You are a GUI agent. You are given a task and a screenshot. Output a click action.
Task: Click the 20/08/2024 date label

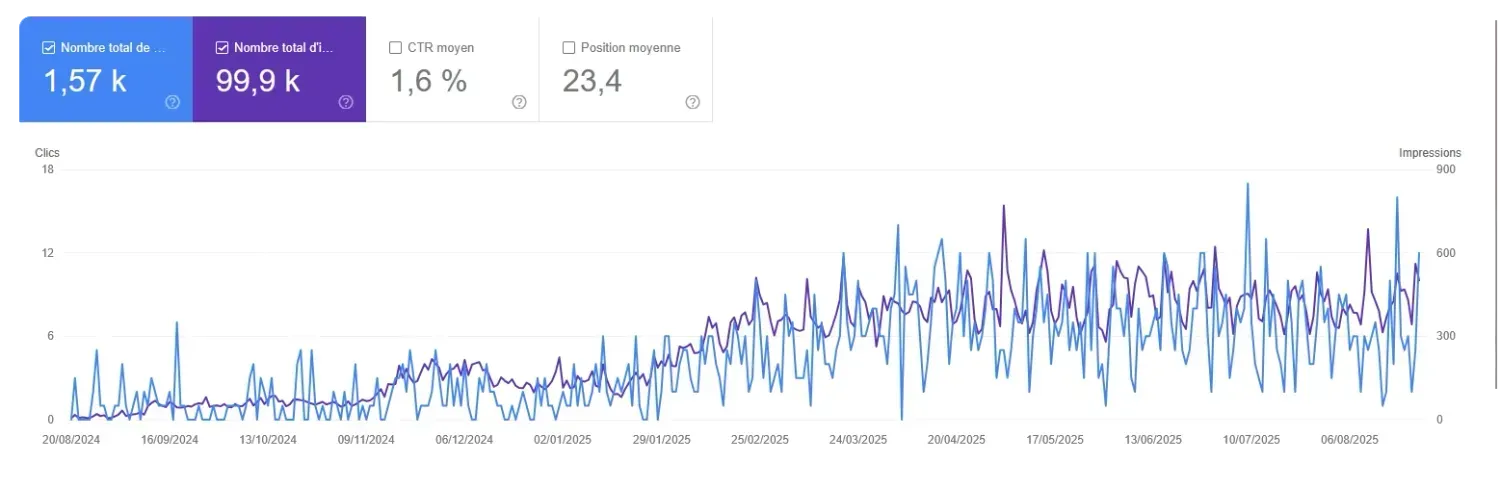71,439
